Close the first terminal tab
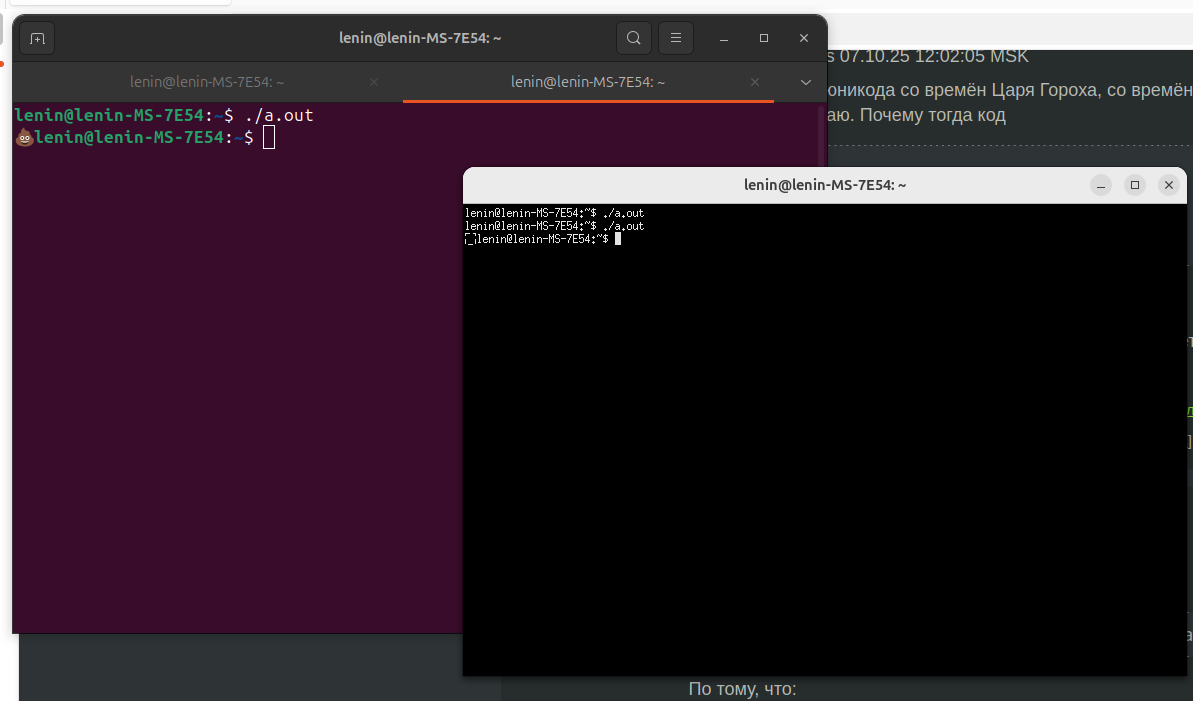1193x701 pixels. pos(374,82)
